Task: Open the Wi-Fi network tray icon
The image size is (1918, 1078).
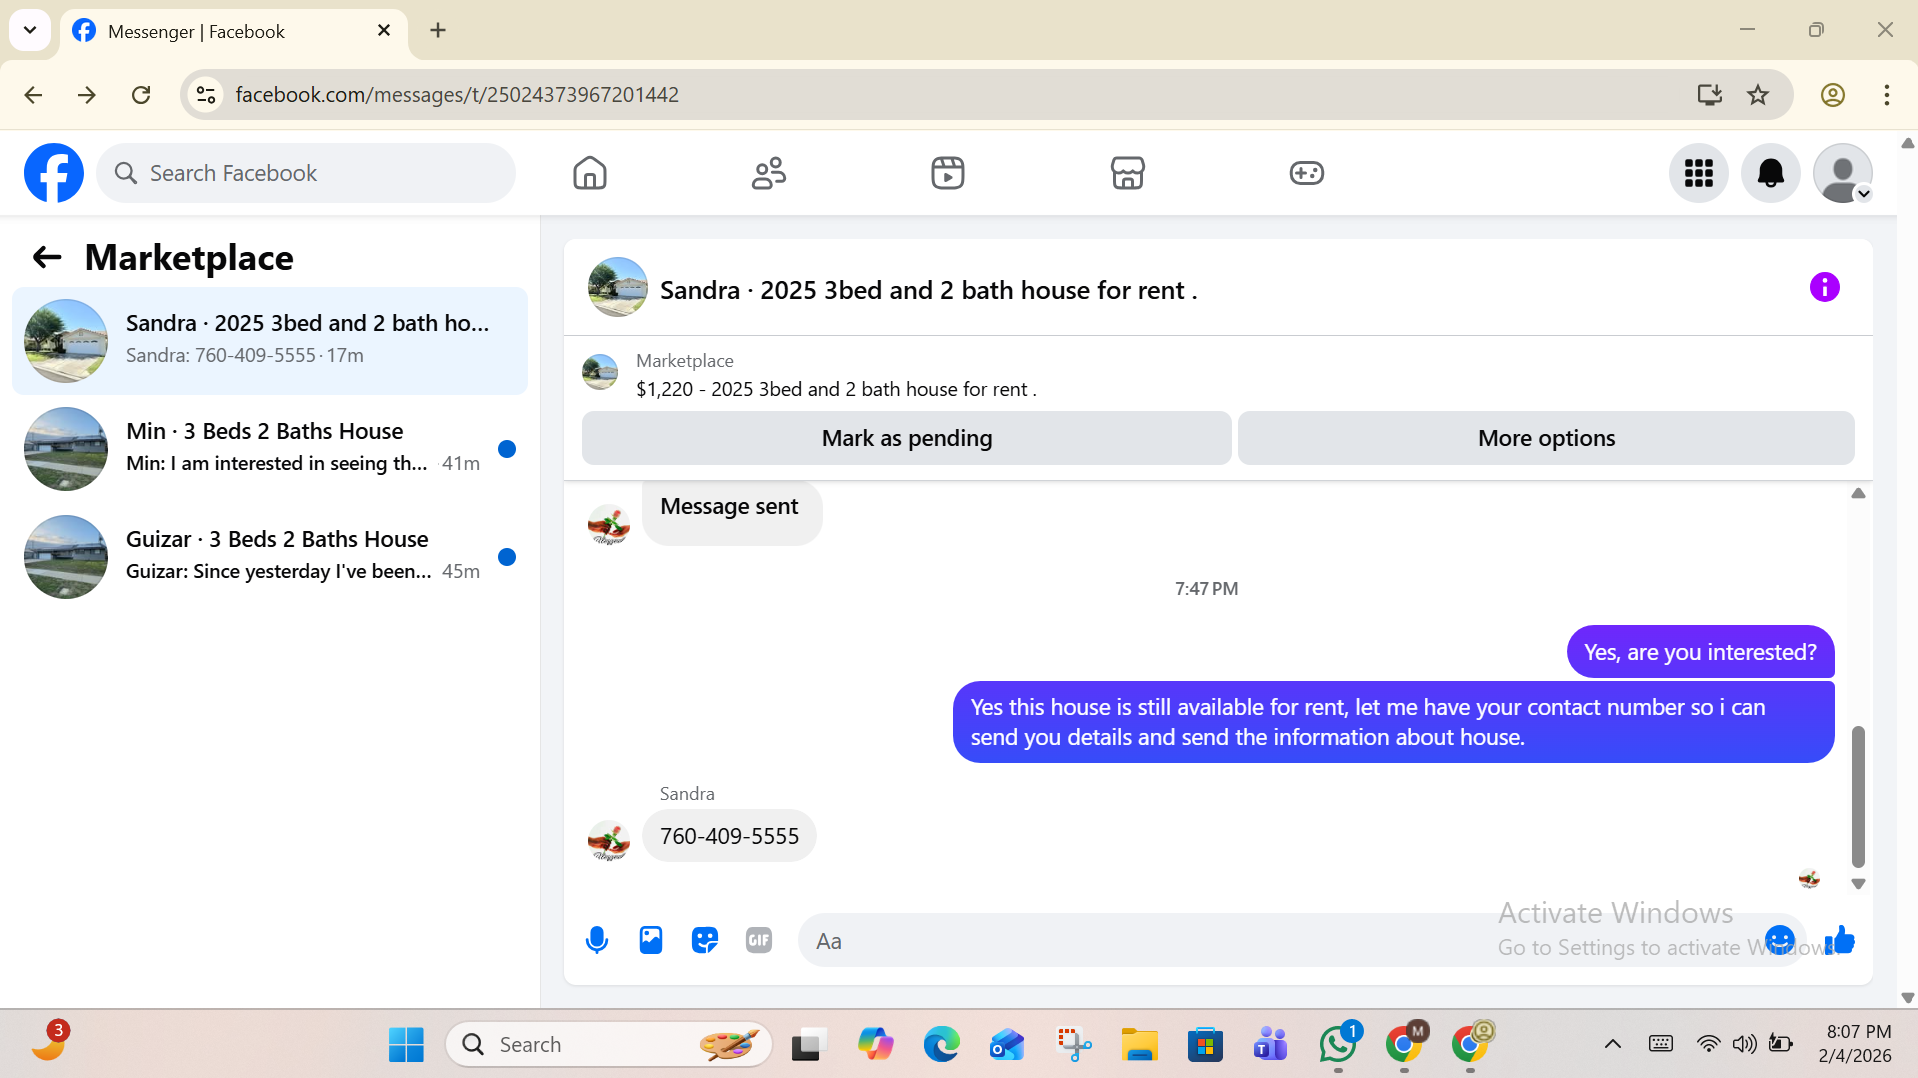Action: 1708,1045
